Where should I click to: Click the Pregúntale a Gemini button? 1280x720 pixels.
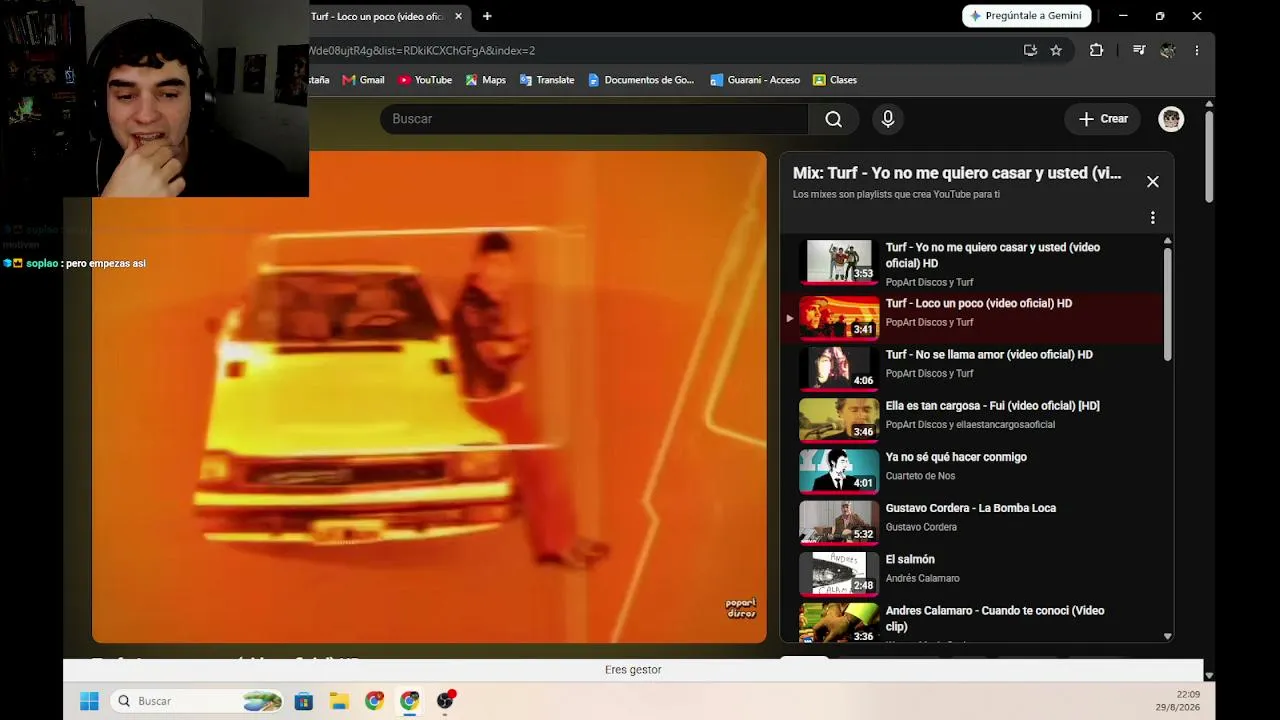(x=1028, y=16)
